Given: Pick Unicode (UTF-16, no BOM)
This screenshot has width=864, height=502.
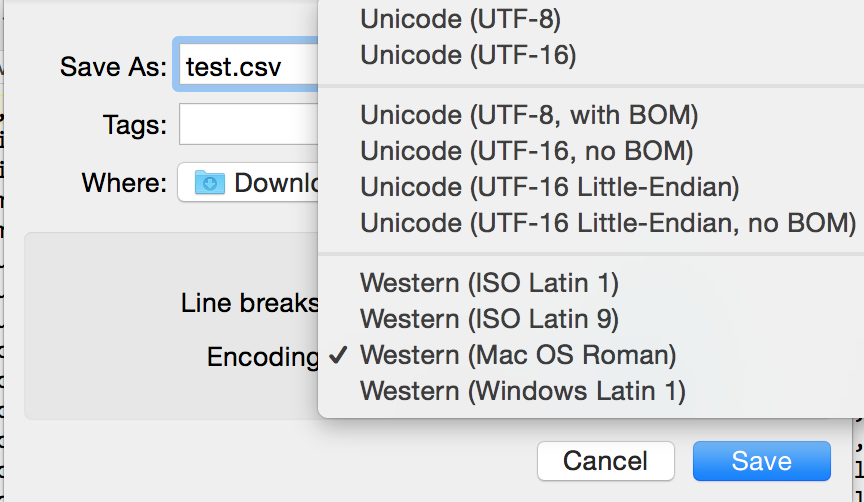Looking at the screenshot, I should (591, 151).
